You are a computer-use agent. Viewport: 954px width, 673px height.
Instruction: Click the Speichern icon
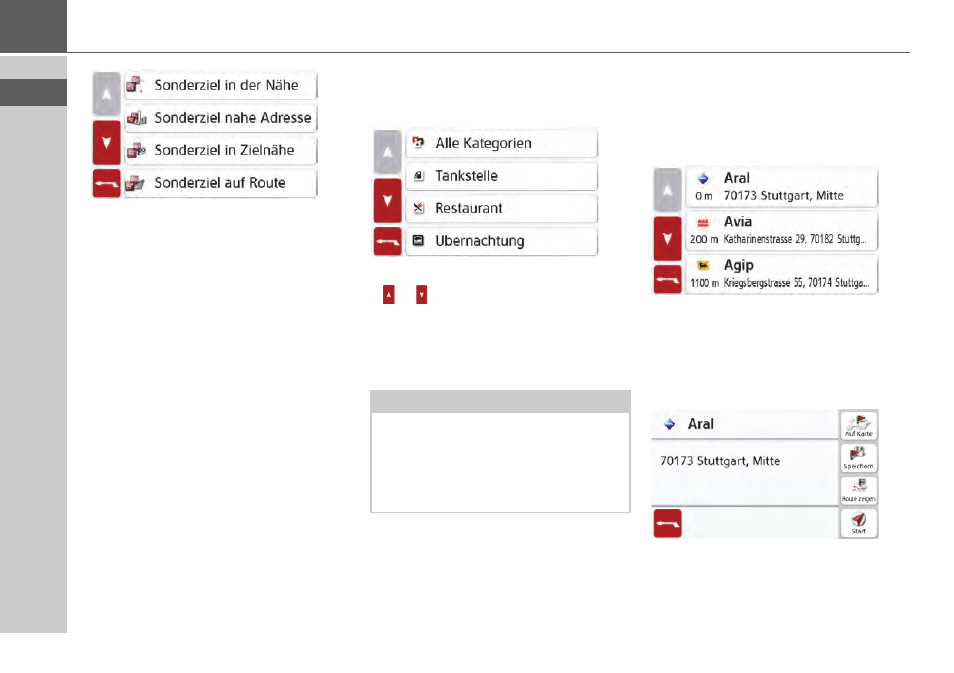(x=858, y=458)
